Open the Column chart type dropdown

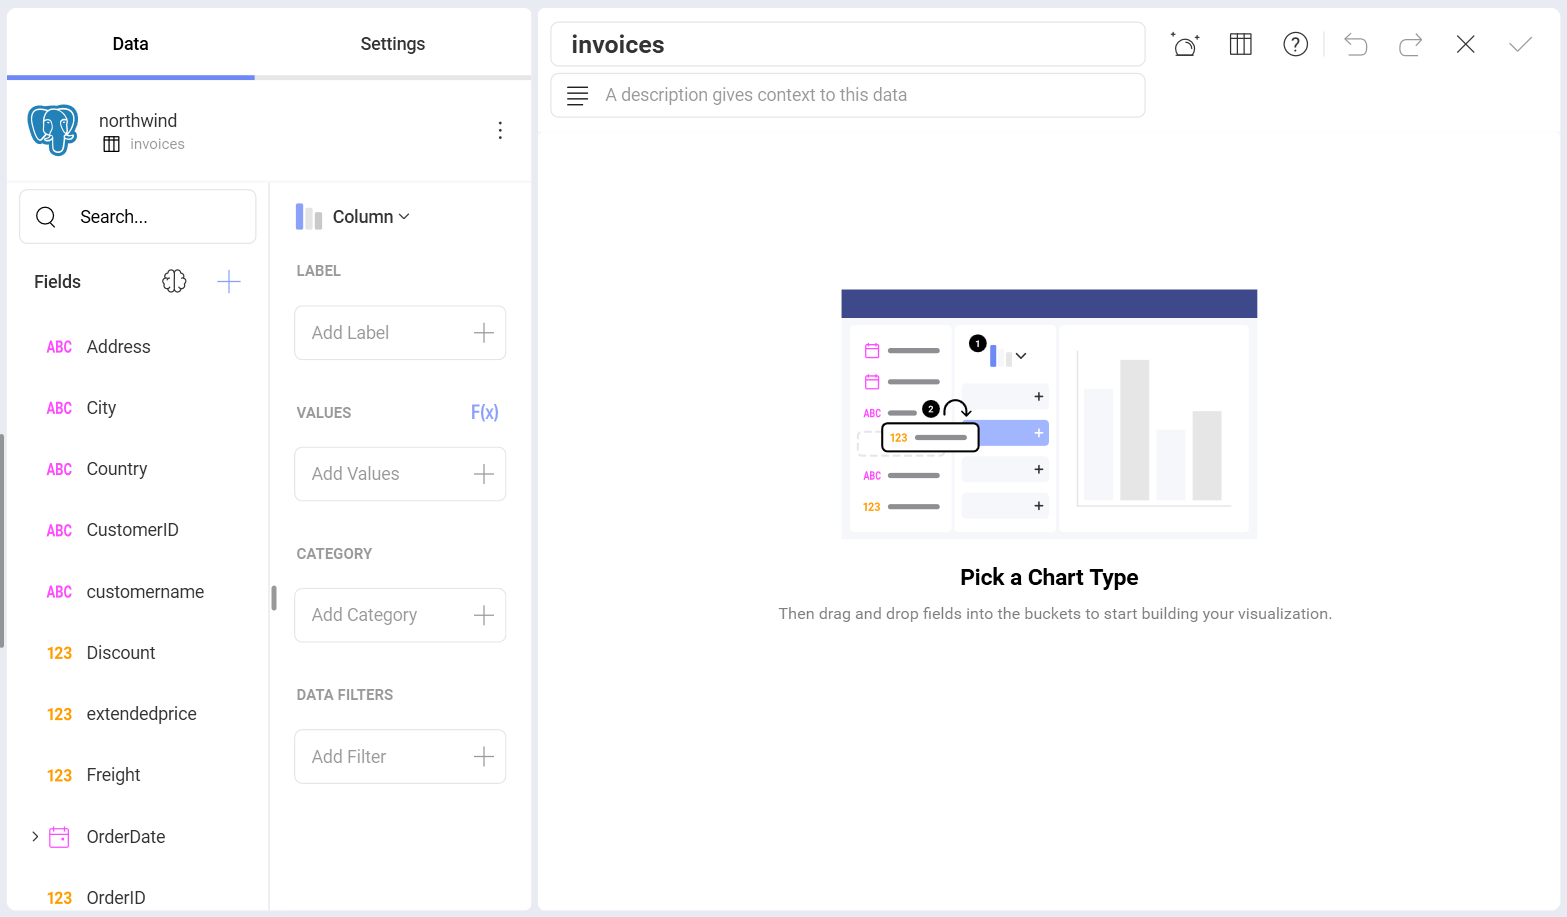point(371,217)
